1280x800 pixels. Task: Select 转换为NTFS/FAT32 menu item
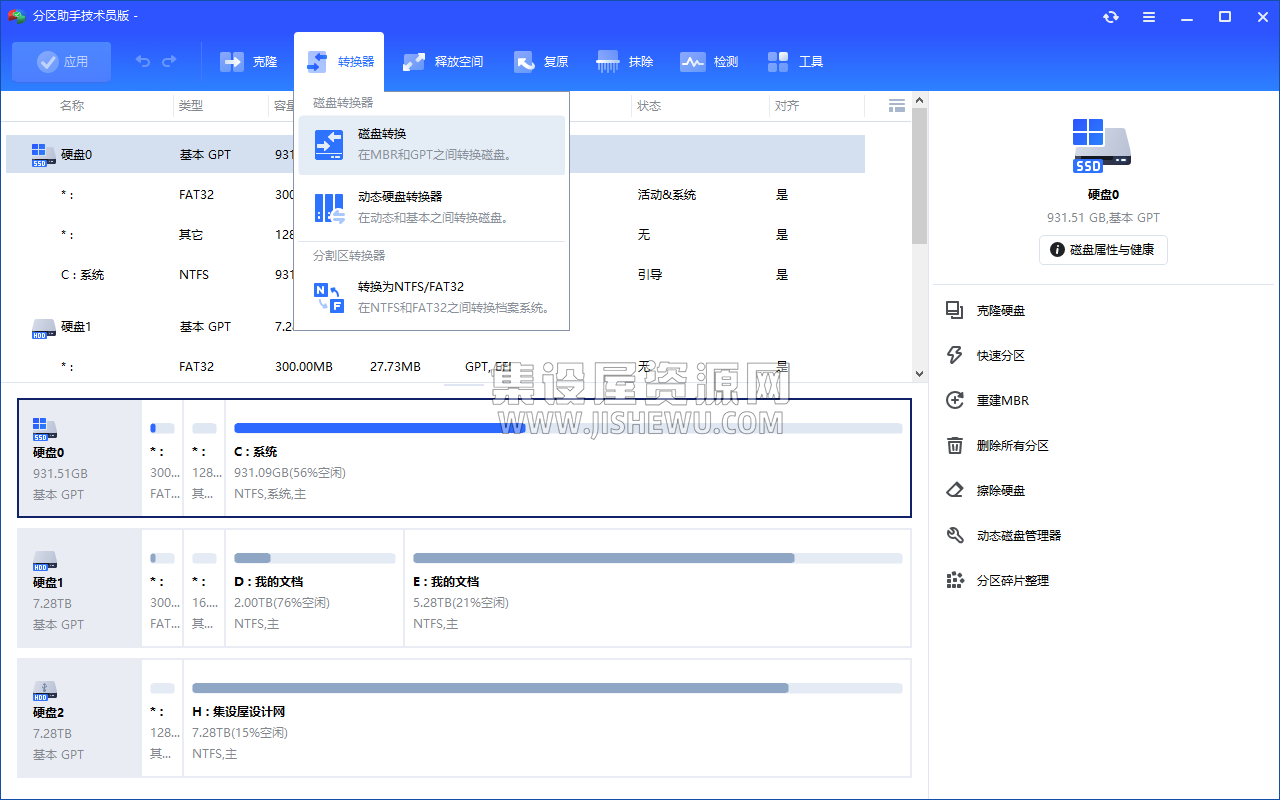[432, 297]
